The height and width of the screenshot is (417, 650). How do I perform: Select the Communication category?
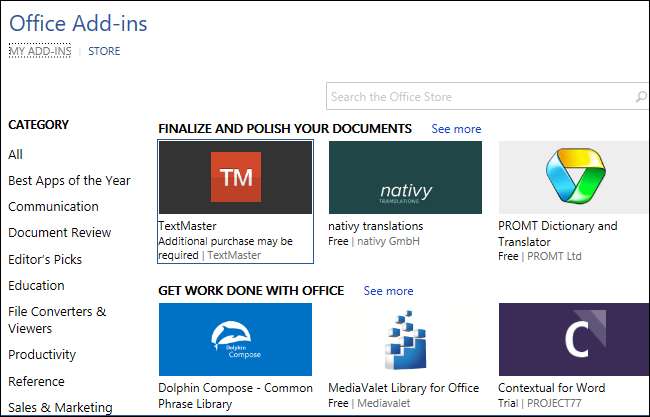click(53, 207)
